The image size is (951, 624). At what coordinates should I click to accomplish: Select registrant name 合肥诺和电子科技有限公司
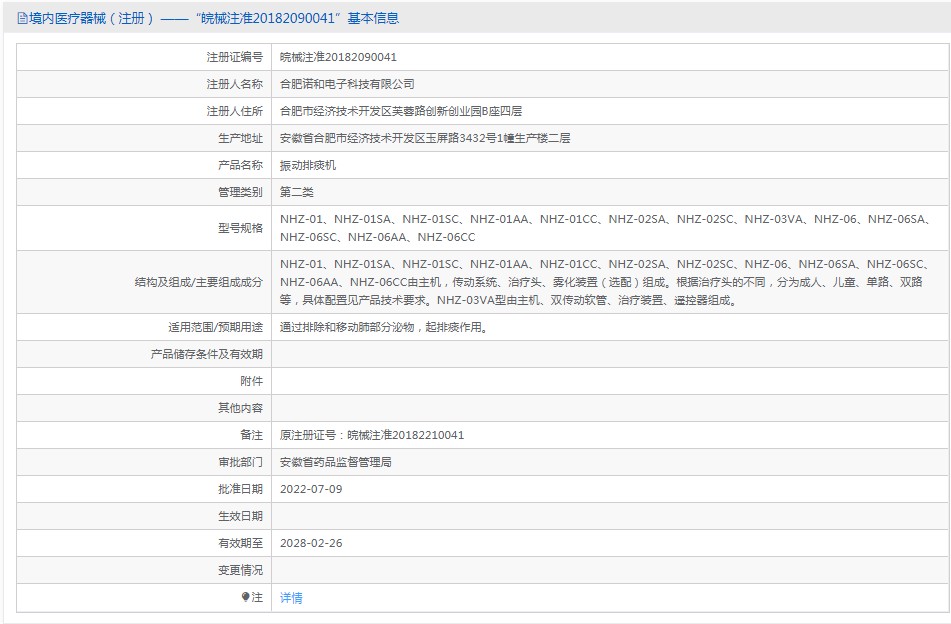[348, 84]
